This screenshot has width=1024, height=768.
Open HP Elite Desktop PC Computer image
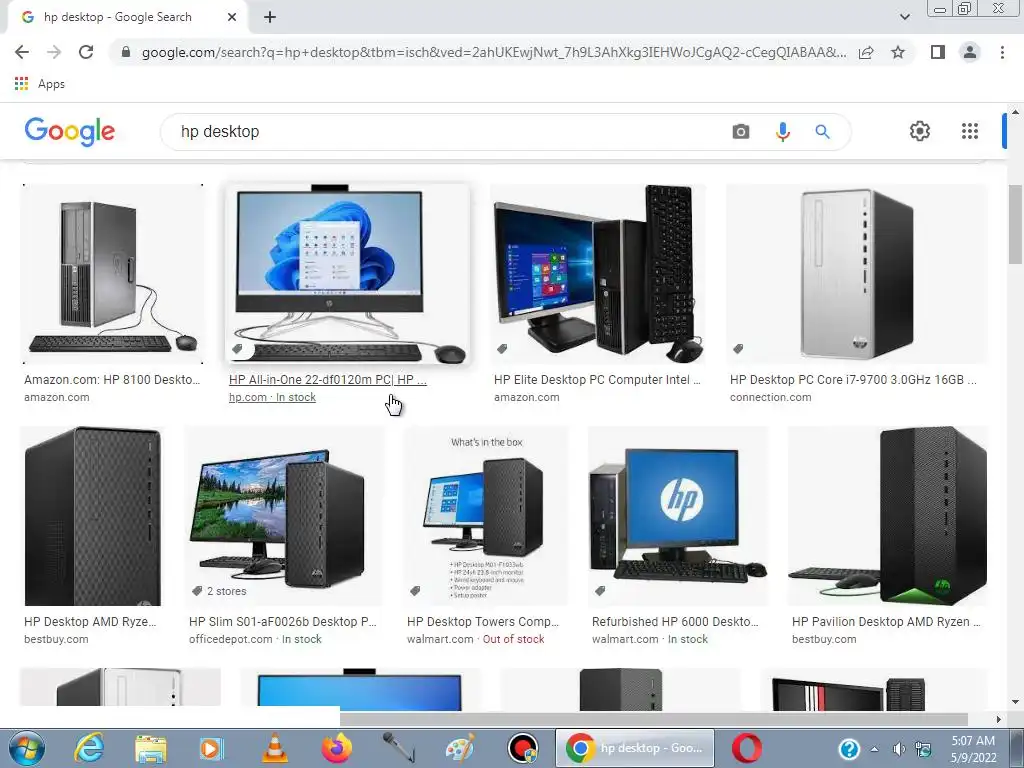(598, 274)
